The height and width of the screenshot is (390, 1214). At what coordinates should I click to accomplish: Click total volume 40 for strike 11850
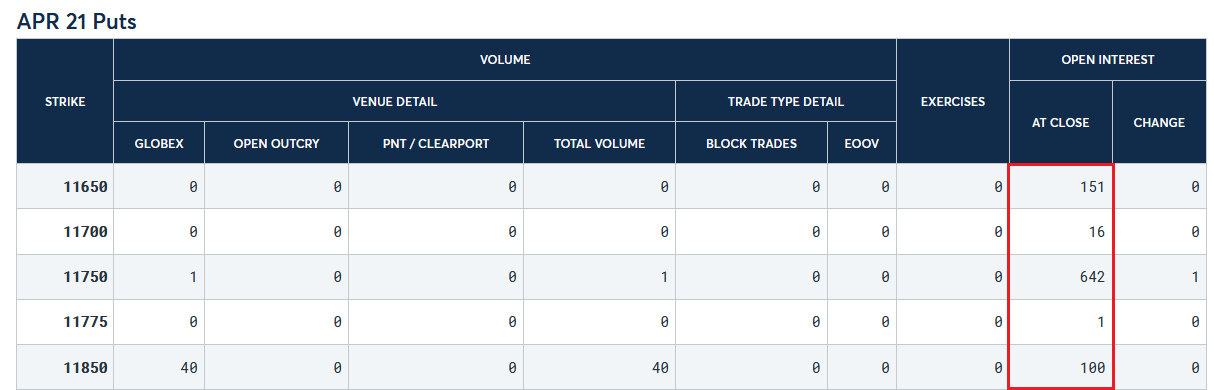tap(659, 368)
